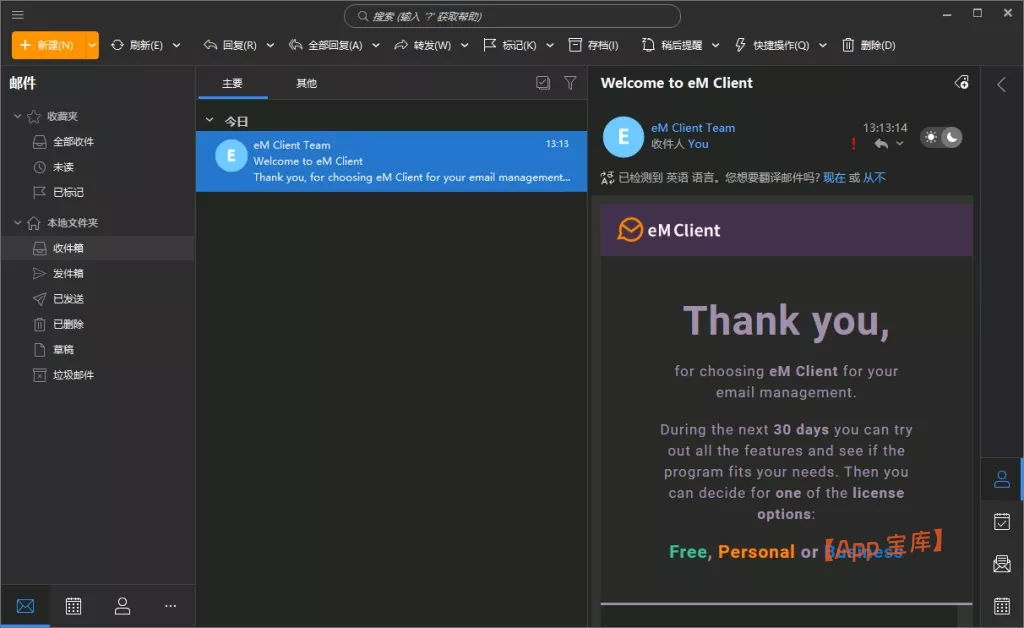Expand the right sidebar with the arrow
The height and width of the screenshot is (628, 1024).
(1001, 85)
